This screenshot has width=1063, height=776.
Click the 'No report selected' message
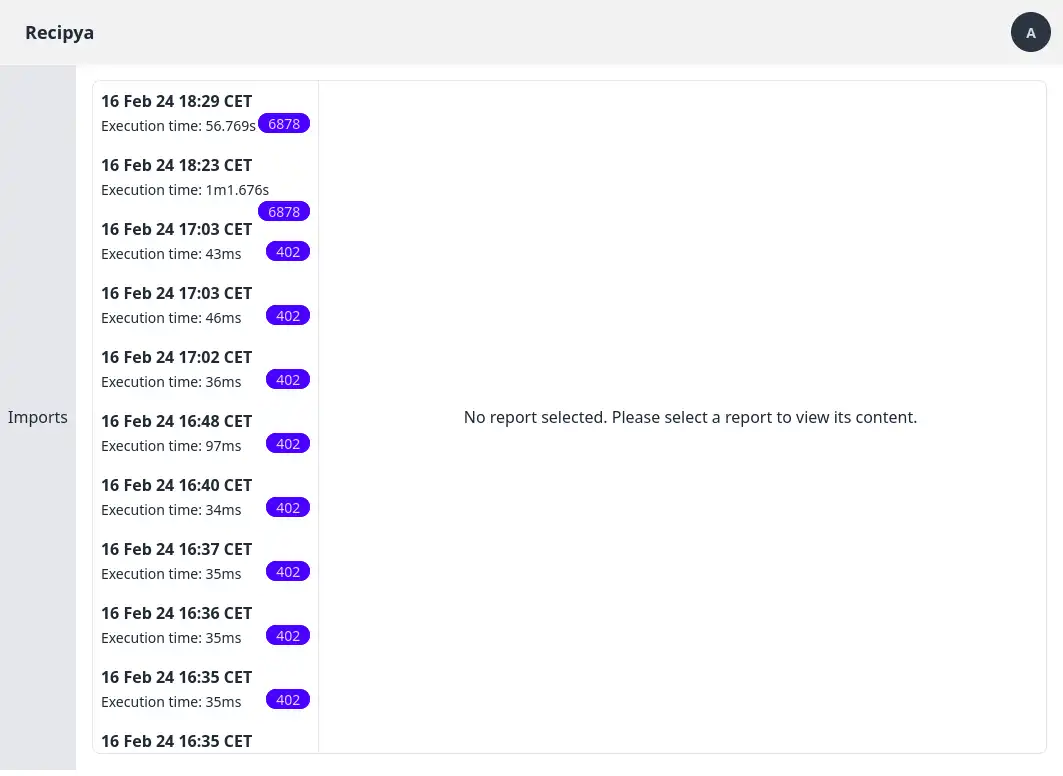(690, 417)
